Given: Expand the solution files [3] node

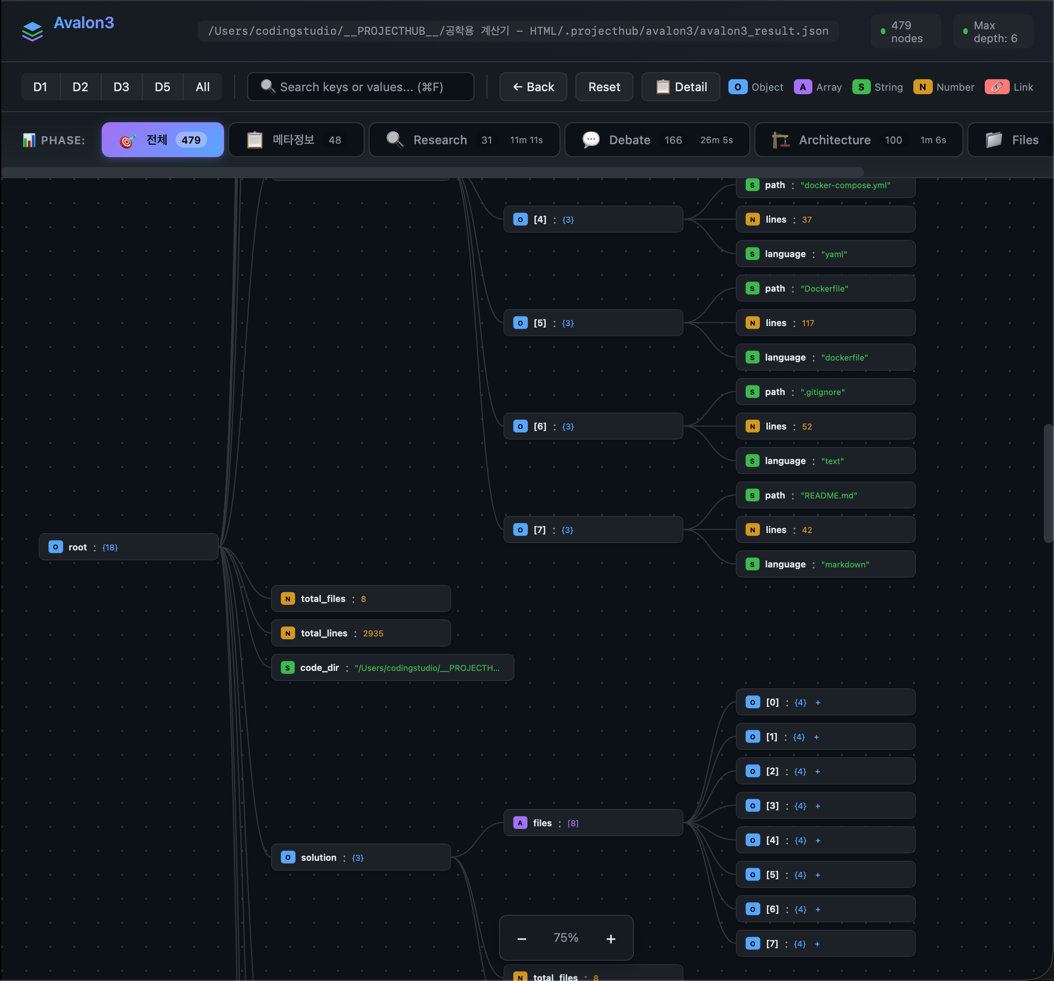Looking at the screenshot, I should click(818, 806).
